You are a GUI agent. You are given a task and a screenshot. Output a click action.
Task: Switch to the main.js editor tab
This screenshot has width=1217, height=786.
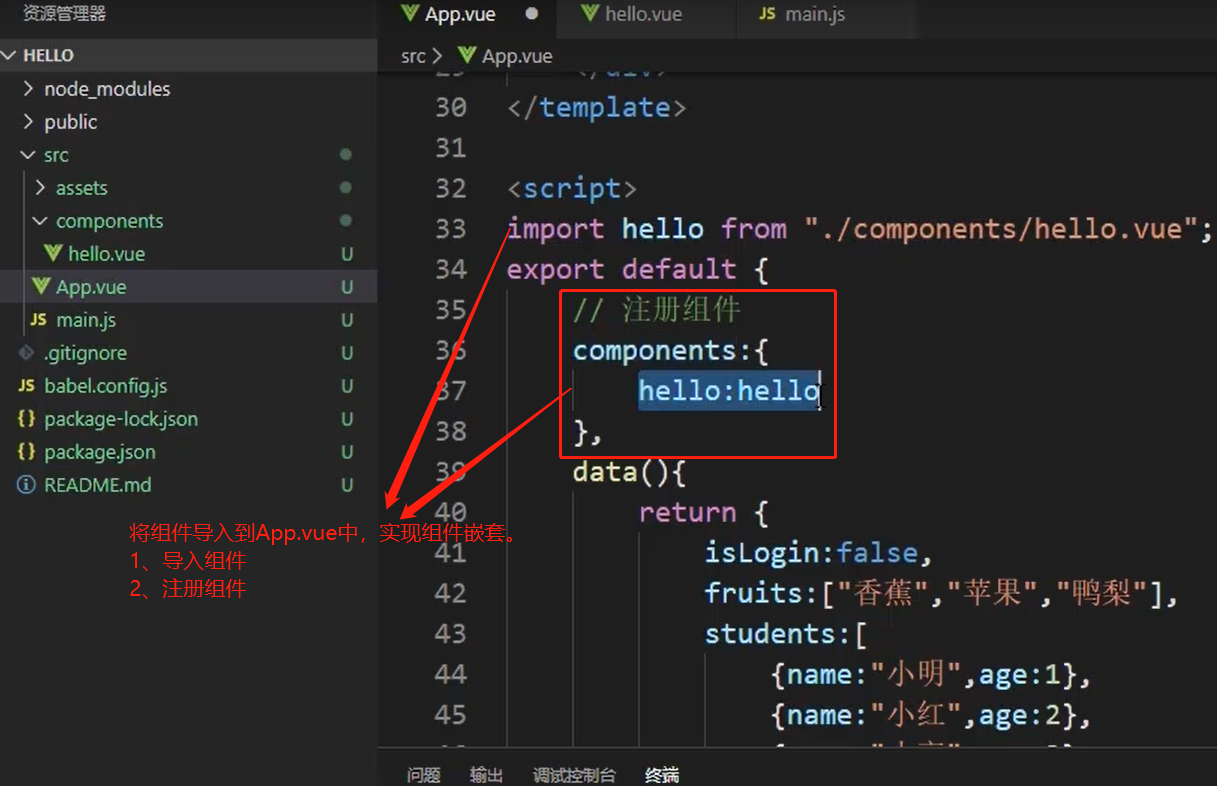[x=815, y=14]
